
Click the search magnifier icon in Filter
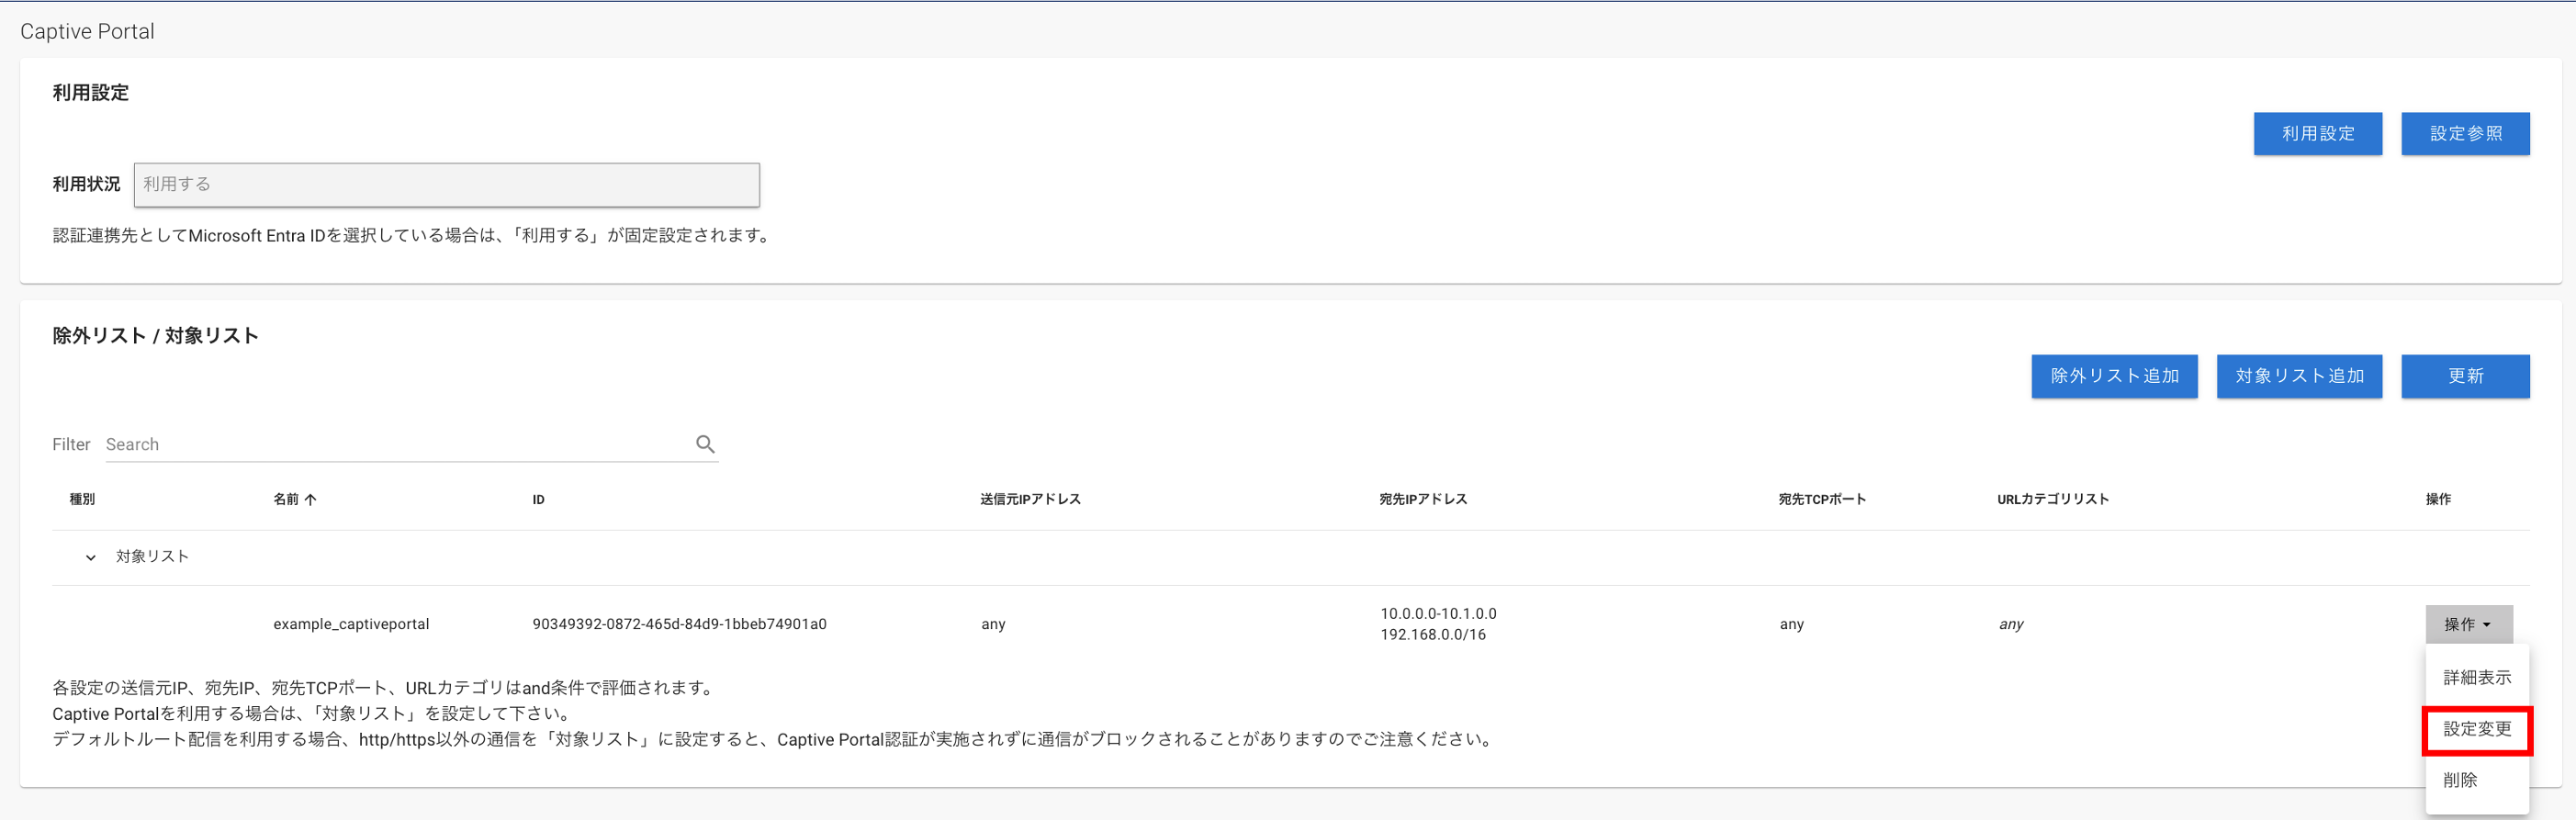point(705,444)
